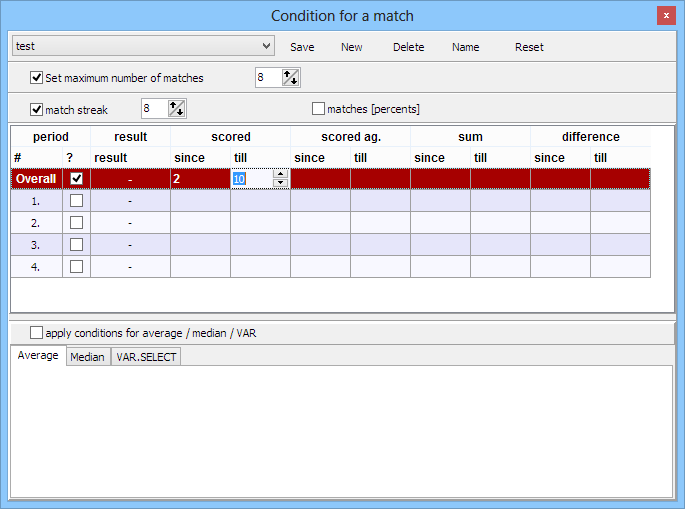Switch to the VAR.SELECT tab
This screenshot has height=509, width=685.
(146, 357)
